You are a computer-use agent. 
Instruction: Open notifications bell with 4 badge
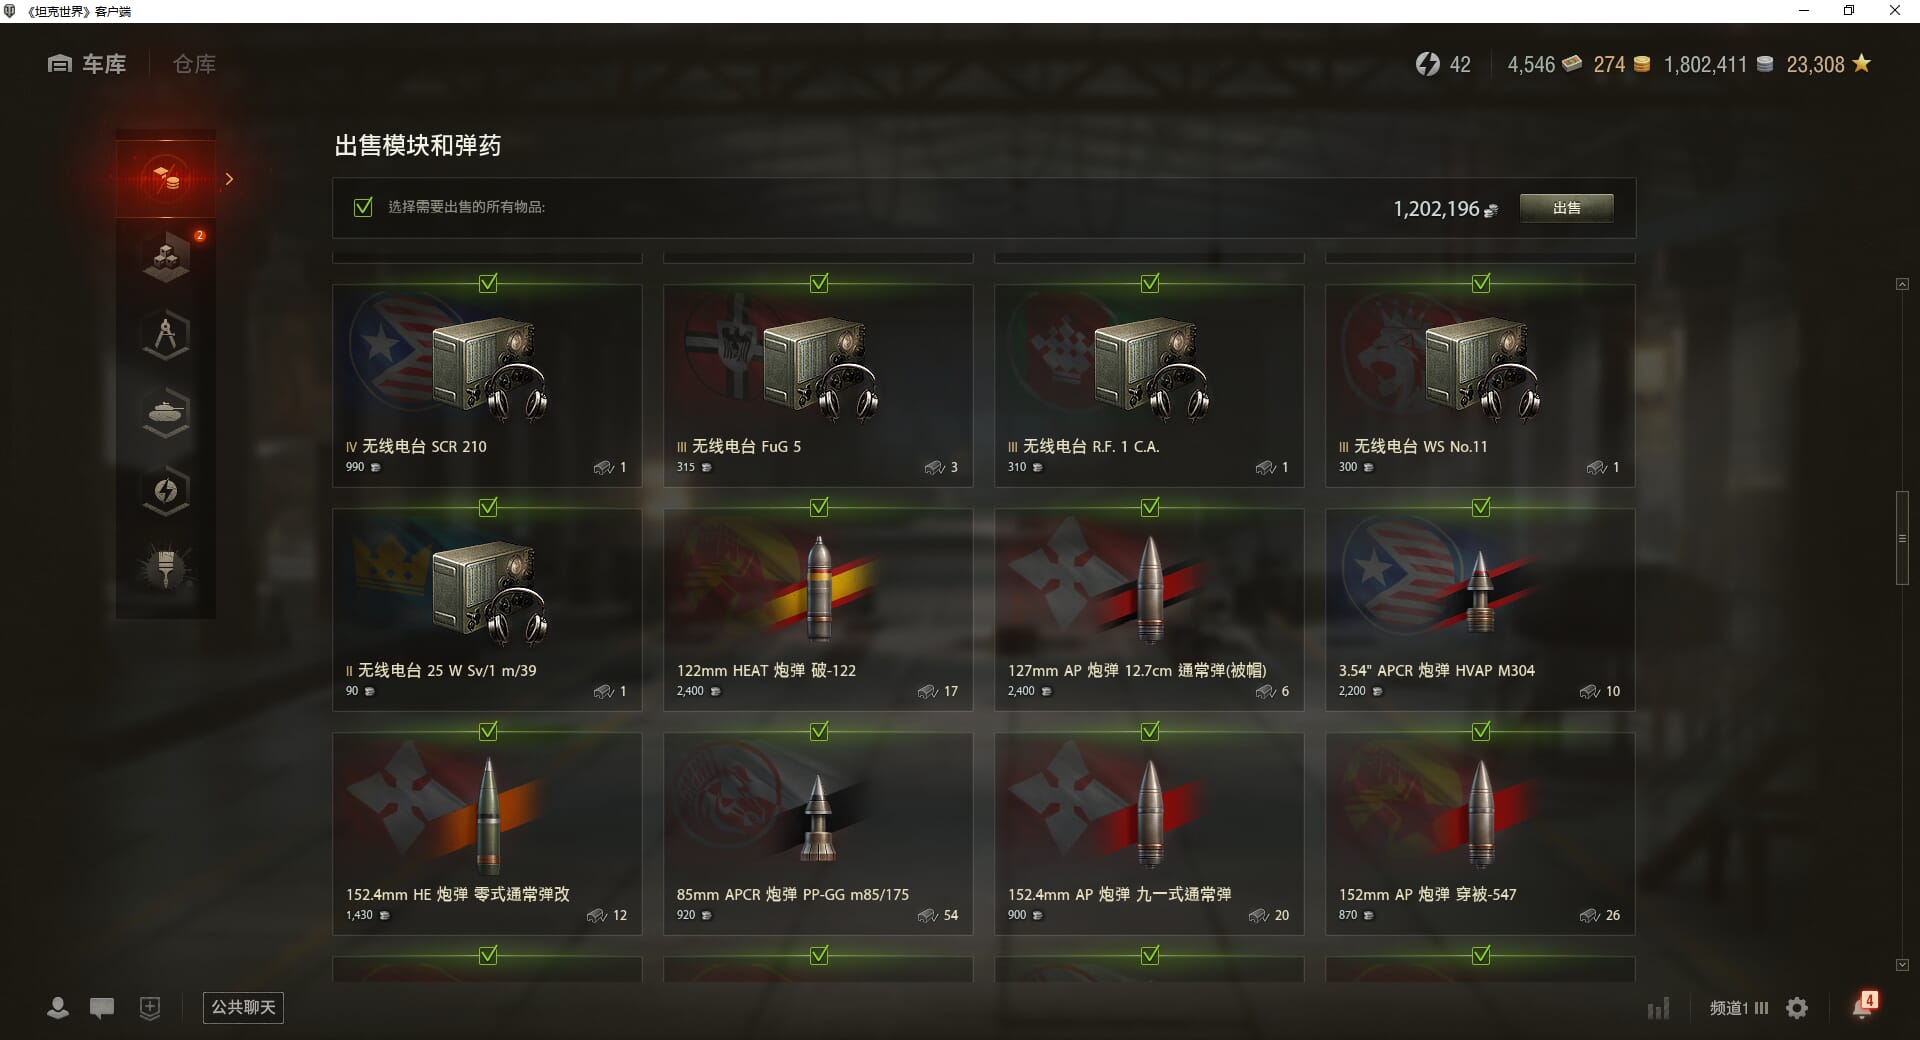click(x=1863, y=1006)
